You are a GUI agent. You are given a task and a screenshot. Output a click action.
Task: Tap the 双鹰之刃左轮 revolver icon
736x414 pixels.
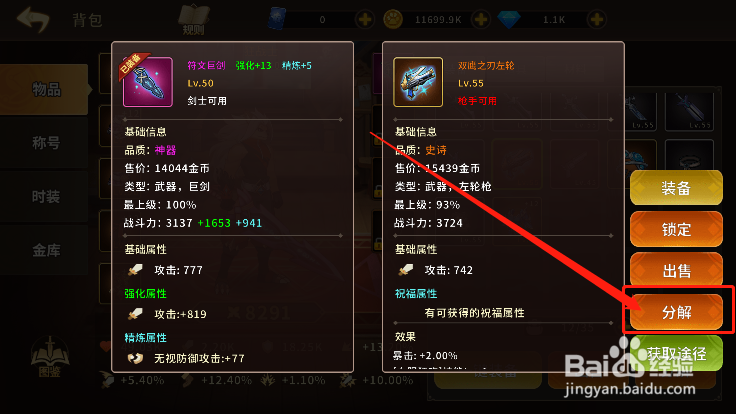[418, 82]
